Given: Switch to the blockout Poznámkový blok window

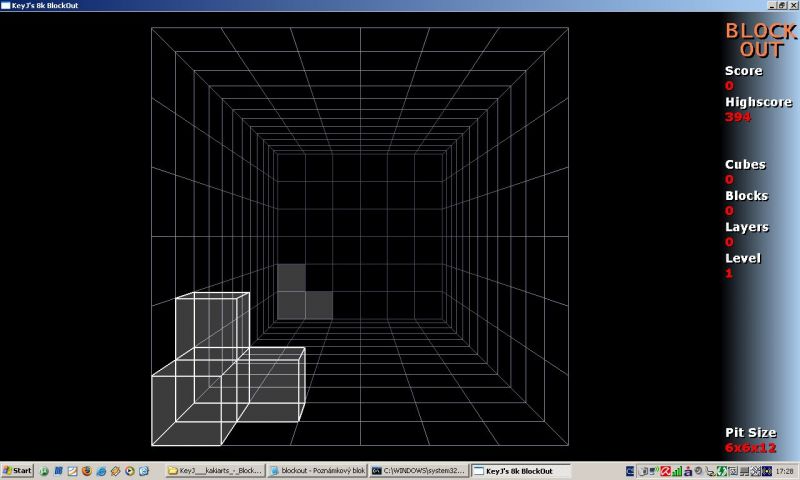Looking at the screenshot, I should [316, 470].
